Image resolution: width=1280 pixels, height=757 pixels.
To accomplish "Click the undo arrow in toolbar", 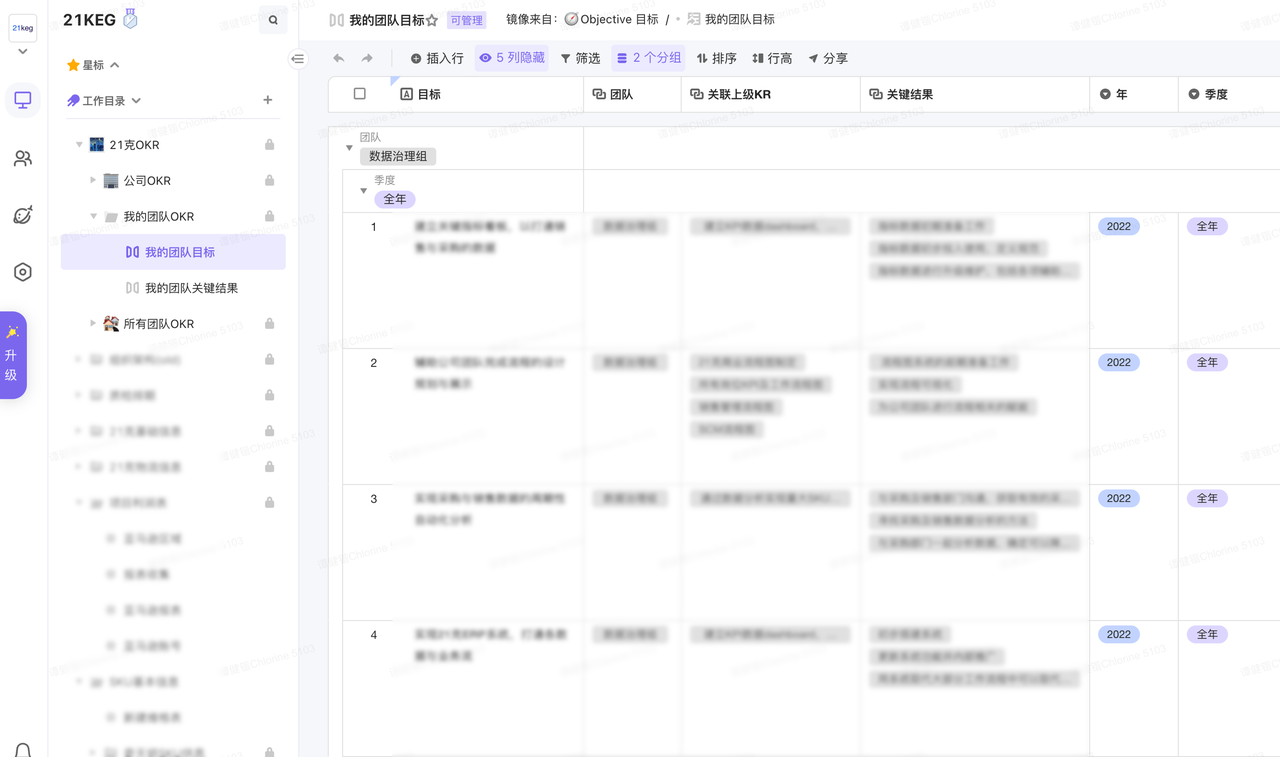I will 339,59.
